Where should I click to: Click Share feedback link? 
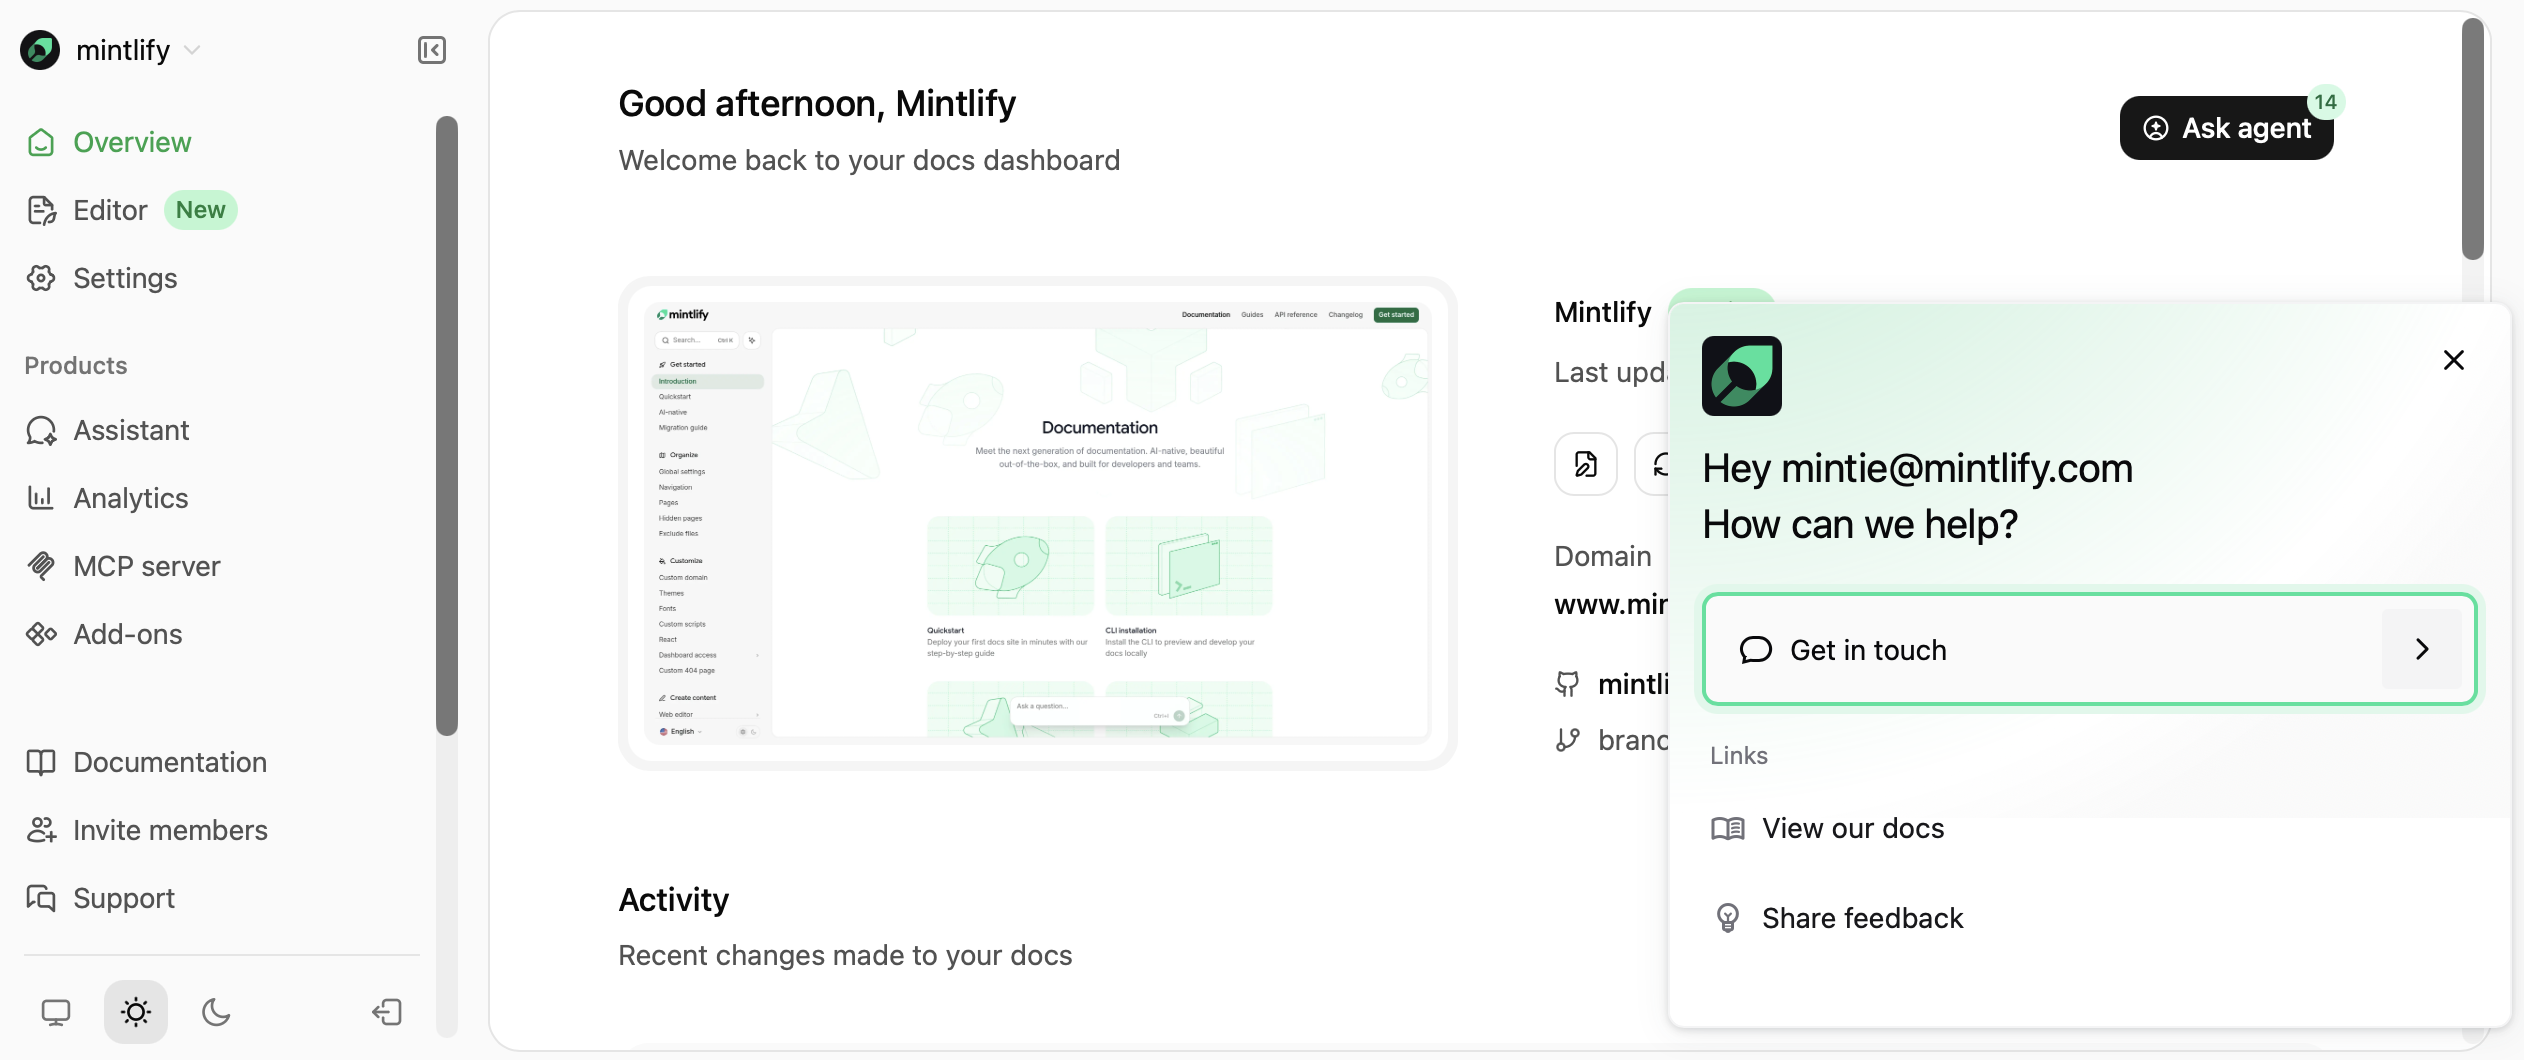click(1862, 918)
